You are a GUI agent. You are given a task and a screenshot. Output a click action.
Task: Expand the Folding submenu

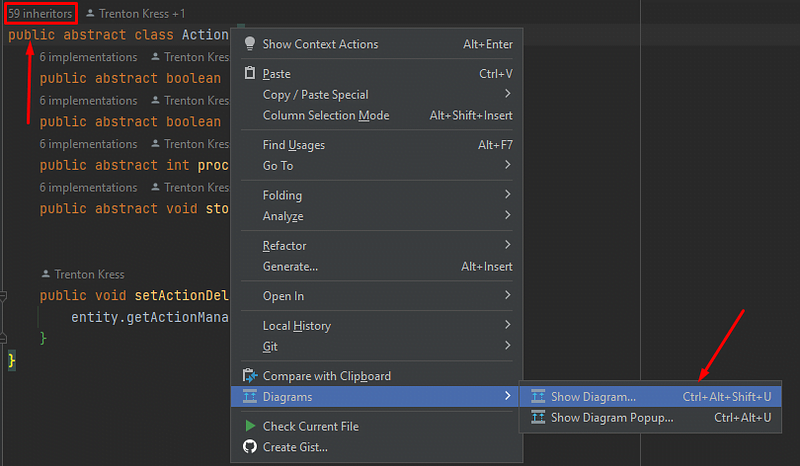coord(377,195)
